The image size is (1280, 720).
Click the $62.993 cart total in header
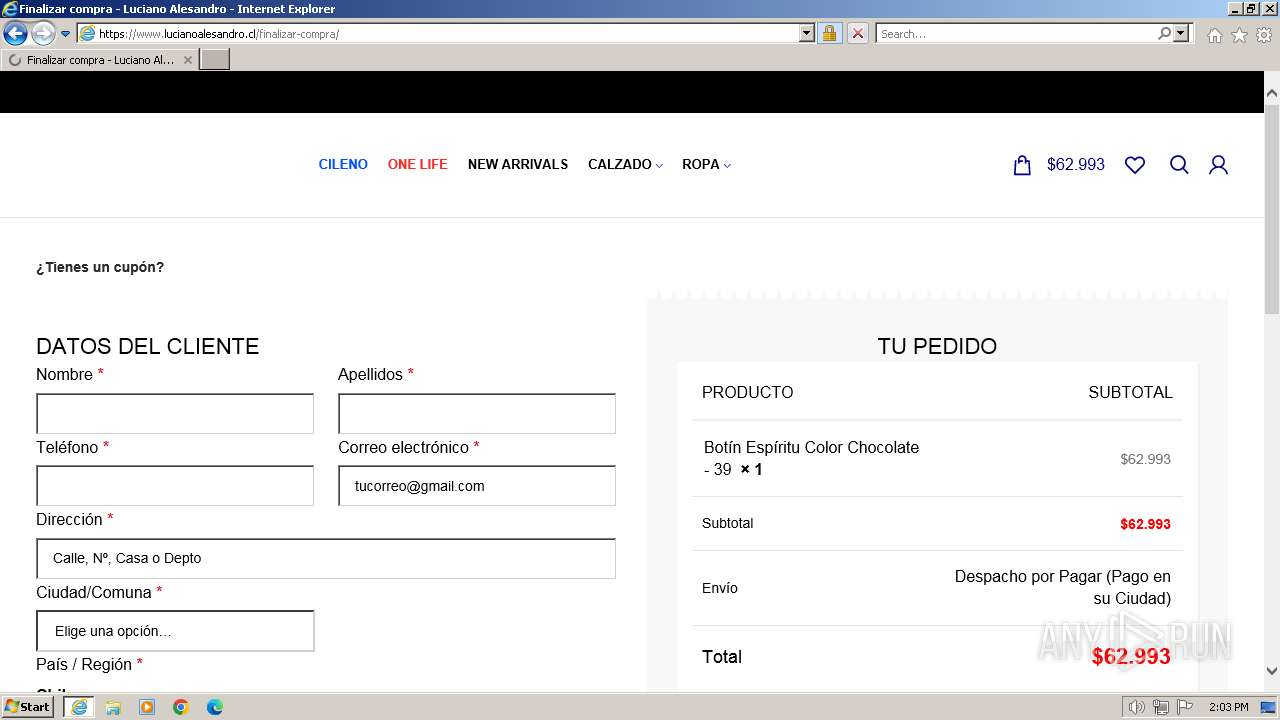click(1076, 165)
